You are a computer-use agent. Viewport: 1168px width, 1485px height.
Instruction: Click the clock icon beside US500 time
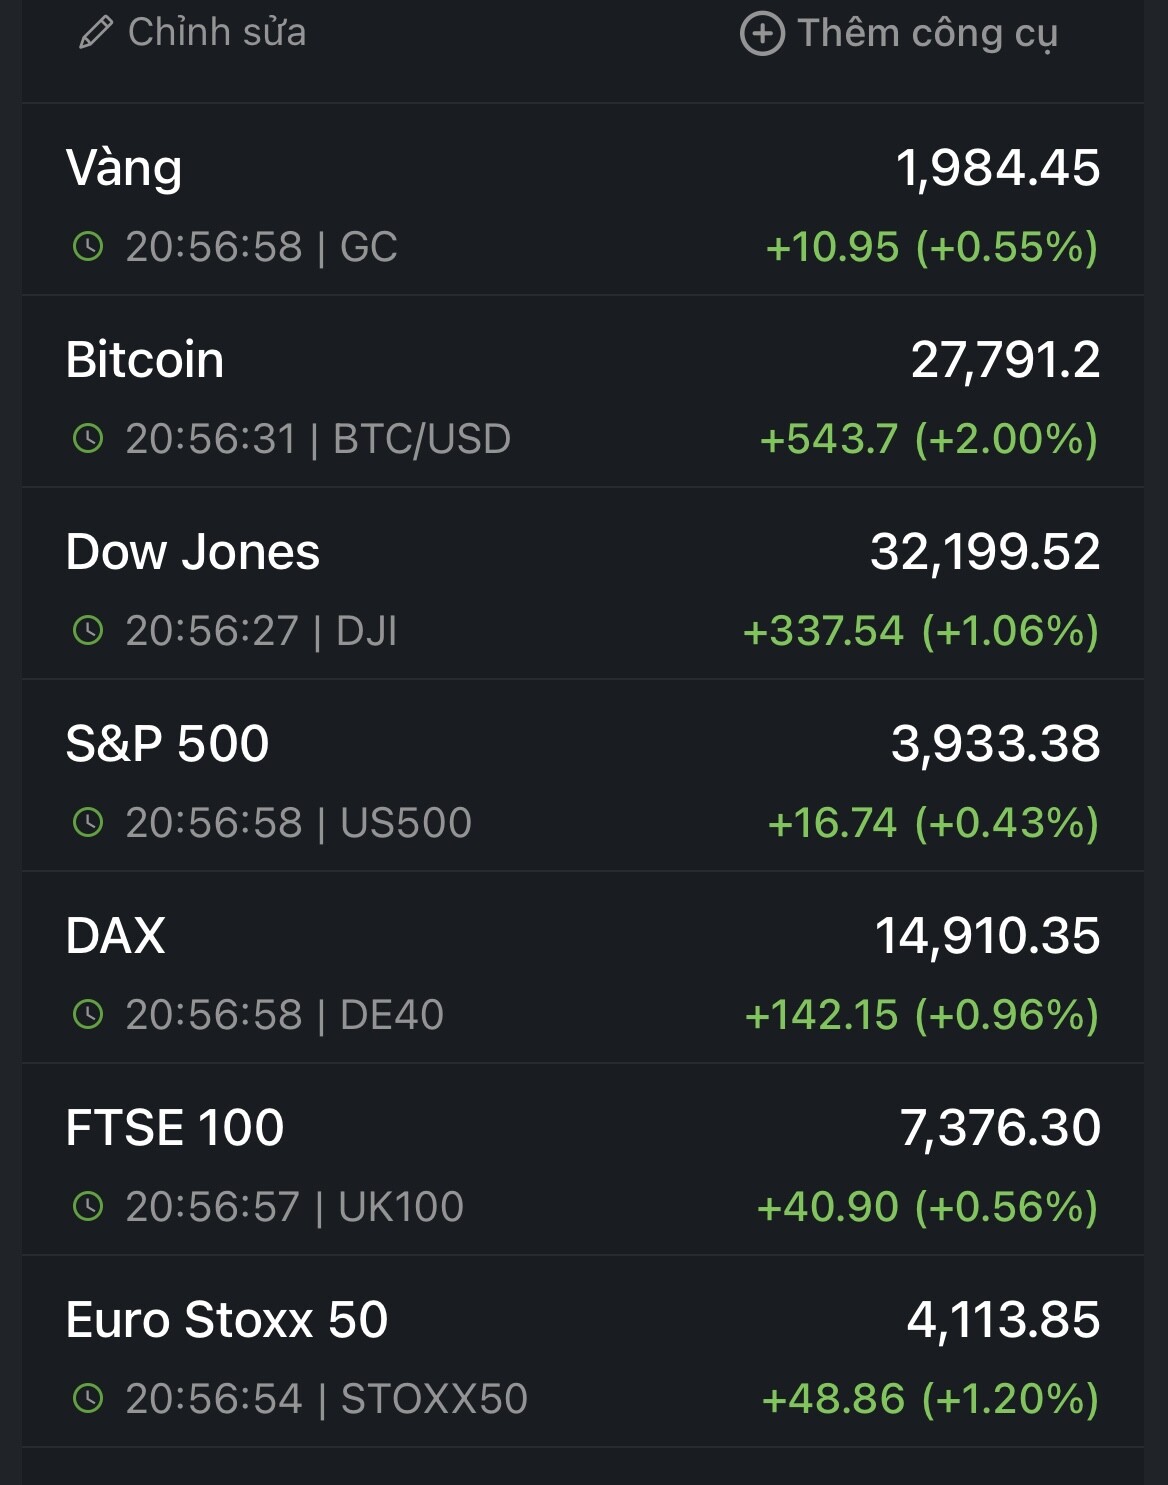click(x=88, y=822)
